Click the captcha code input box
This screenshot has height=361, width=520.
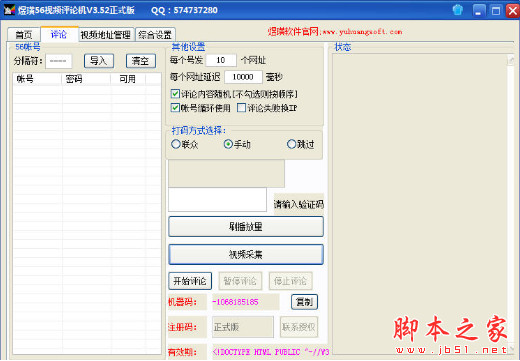pos(217,199)
